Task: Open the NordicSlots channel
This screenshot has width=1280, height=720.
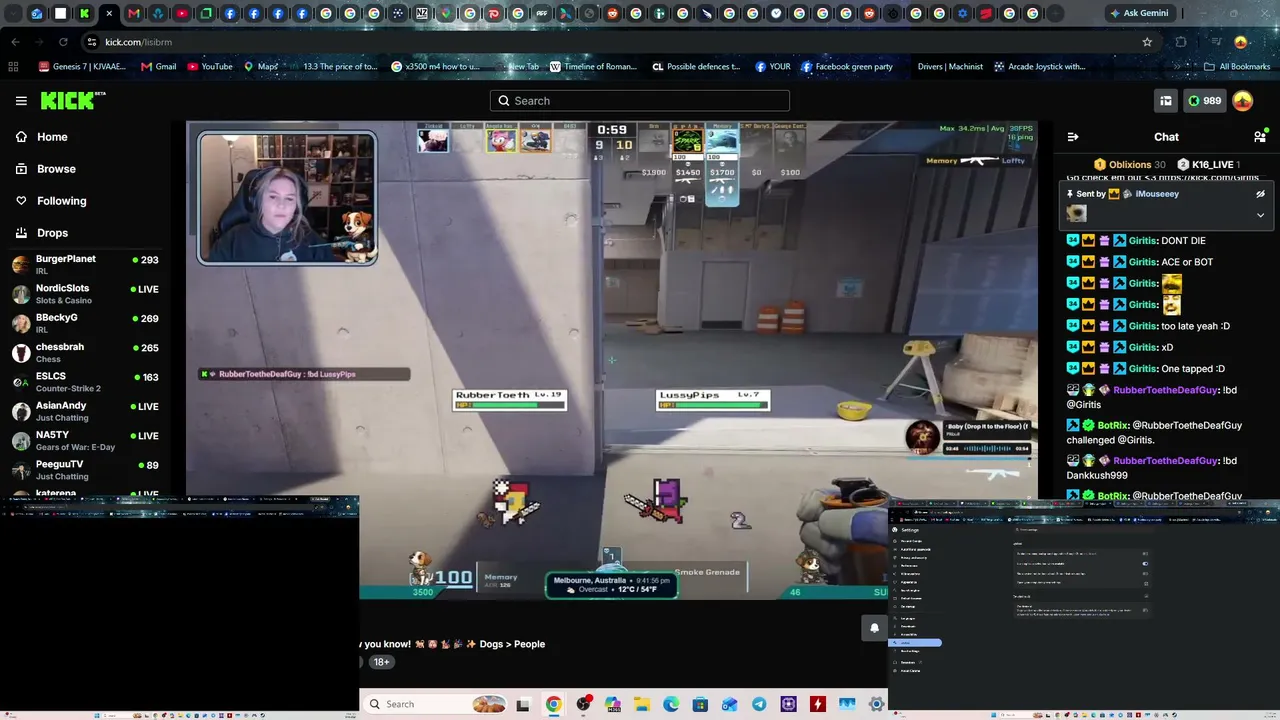Action: (x=85, y=293)
